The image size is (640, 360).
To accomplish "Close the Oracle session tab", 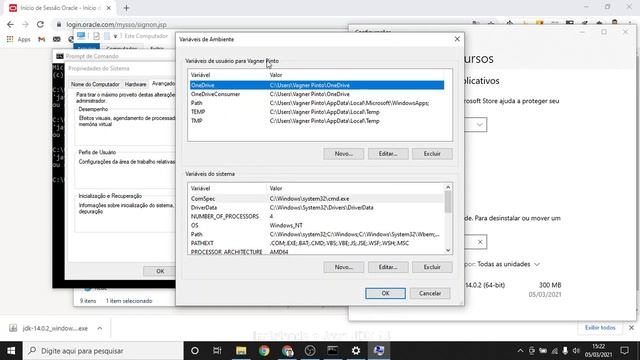I will tap(109, 8).
